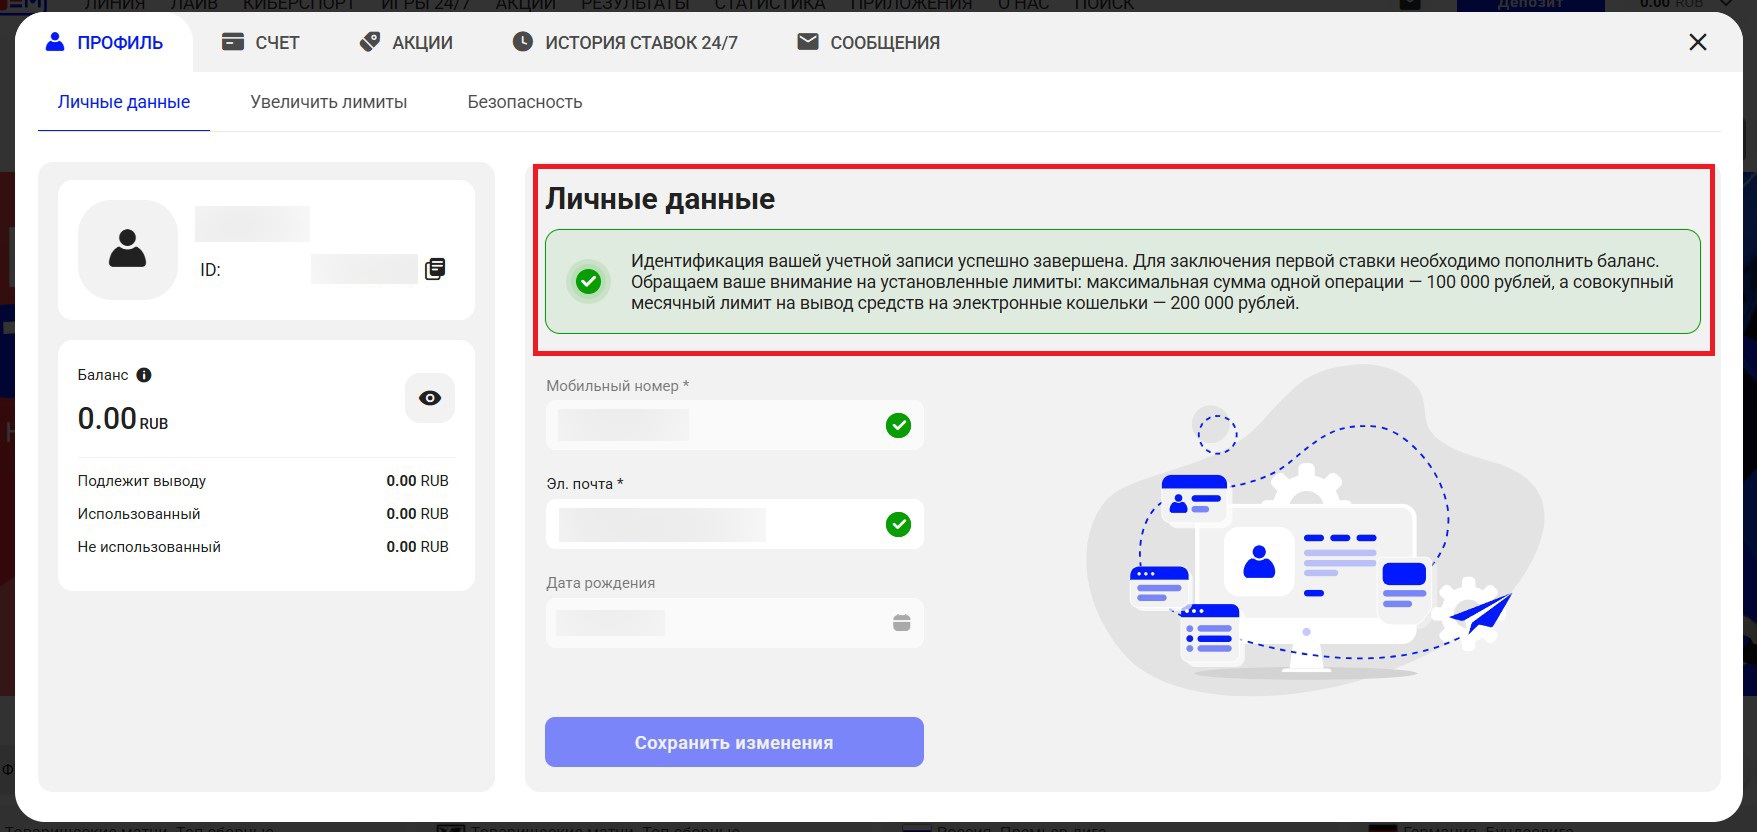The image size is (1757, 832).
Task: Close the profile dialog
Action: tap(1697, 43)
